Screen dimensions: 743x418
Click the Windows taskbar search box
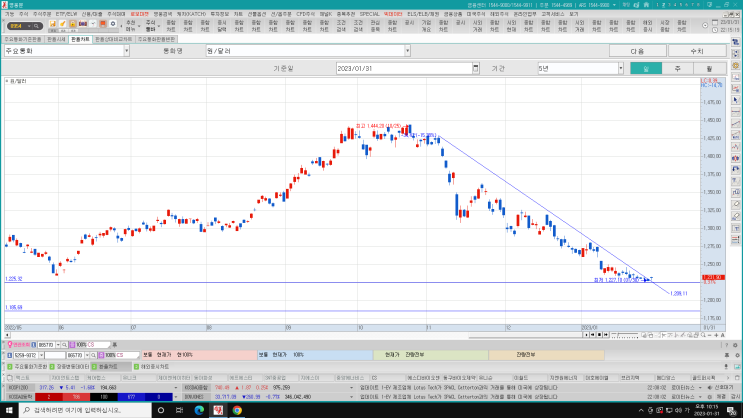(x=85, y=410)
